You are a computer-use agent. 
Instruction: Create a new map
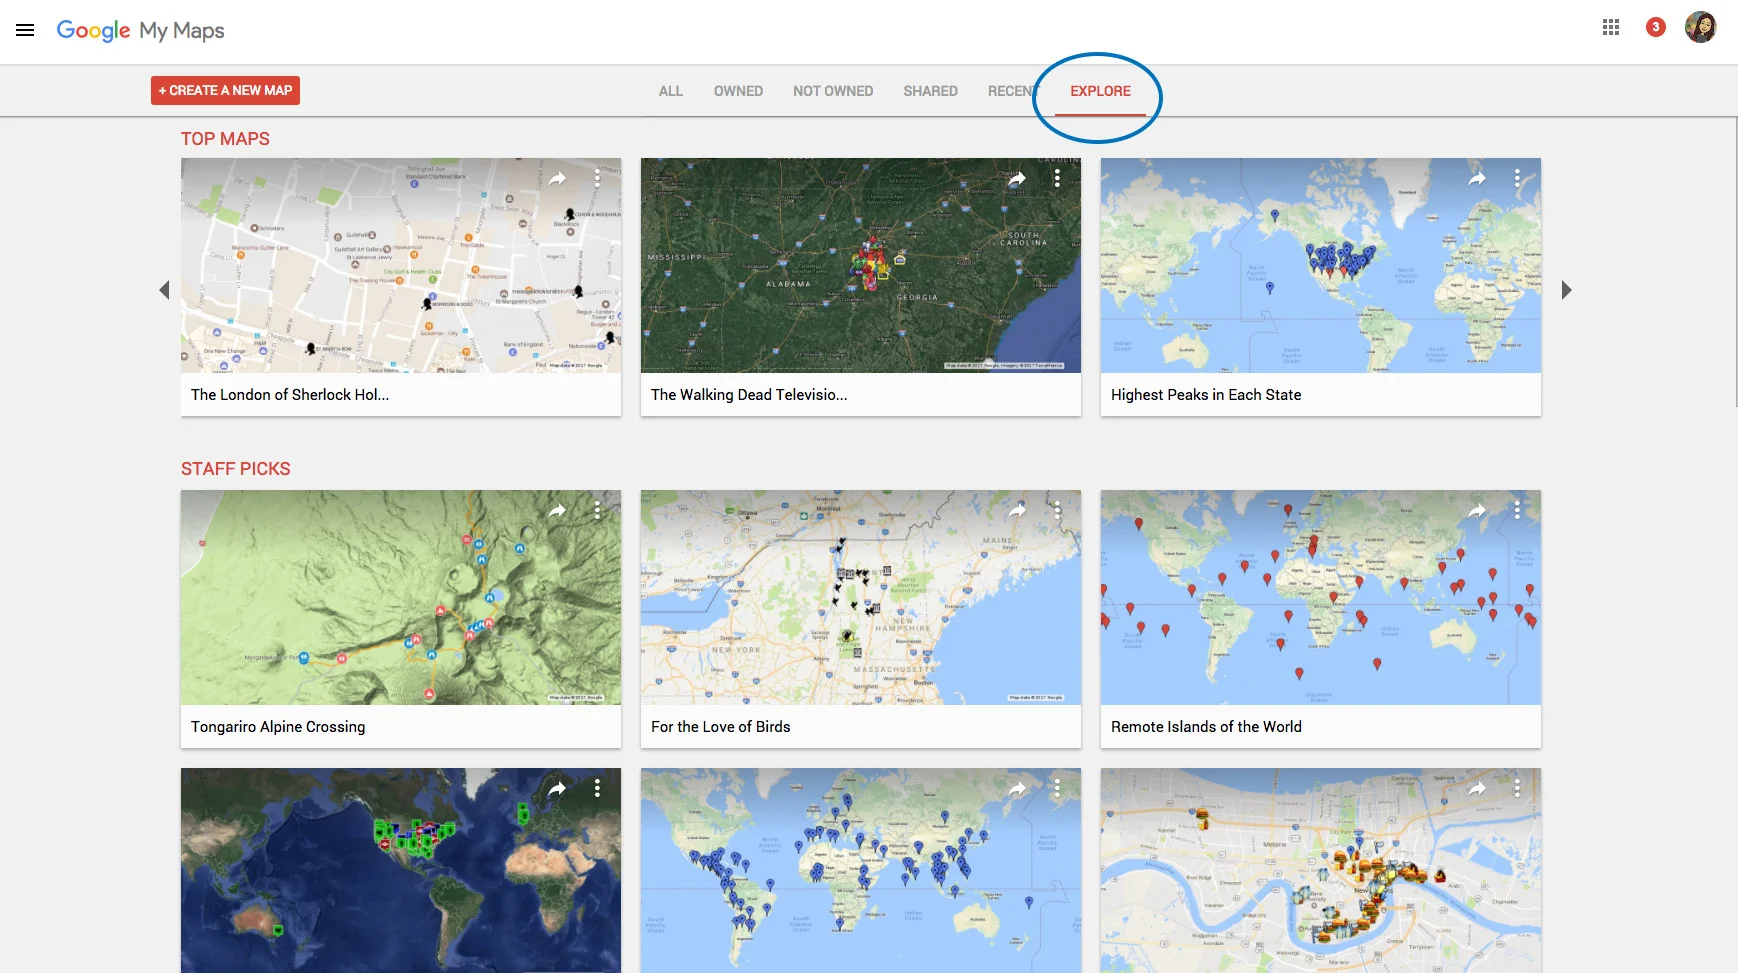[225, 90]
